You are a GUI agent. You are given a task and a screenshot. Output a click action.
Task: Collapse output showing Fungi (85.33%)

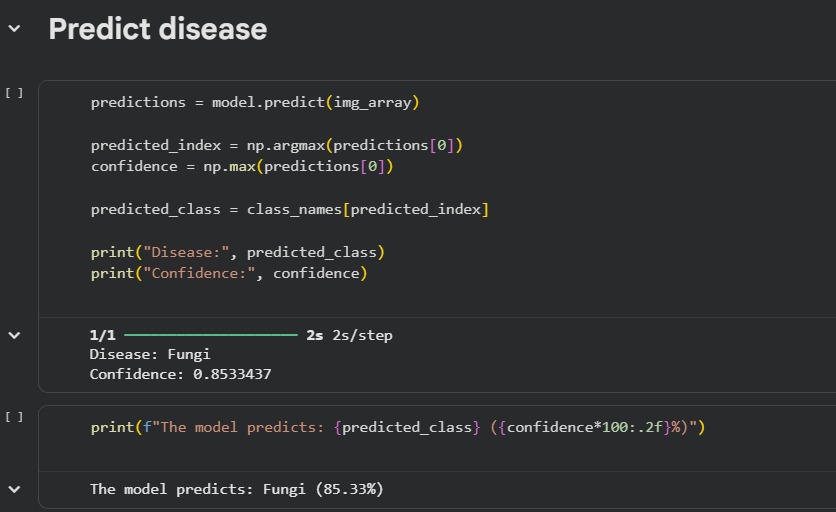point(14,489)
